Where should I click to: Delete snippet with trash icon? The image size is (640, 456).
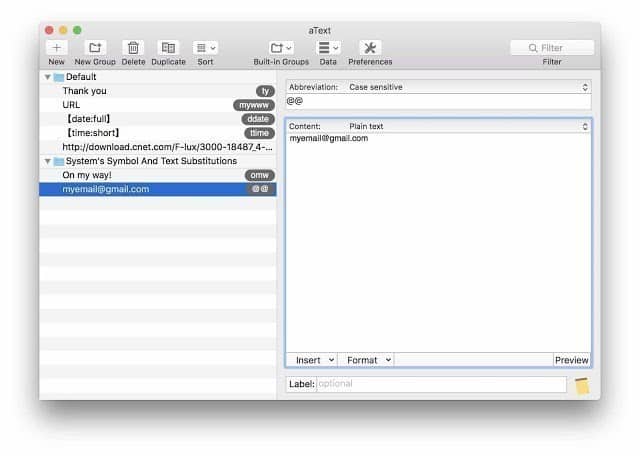tap(133, 48)
